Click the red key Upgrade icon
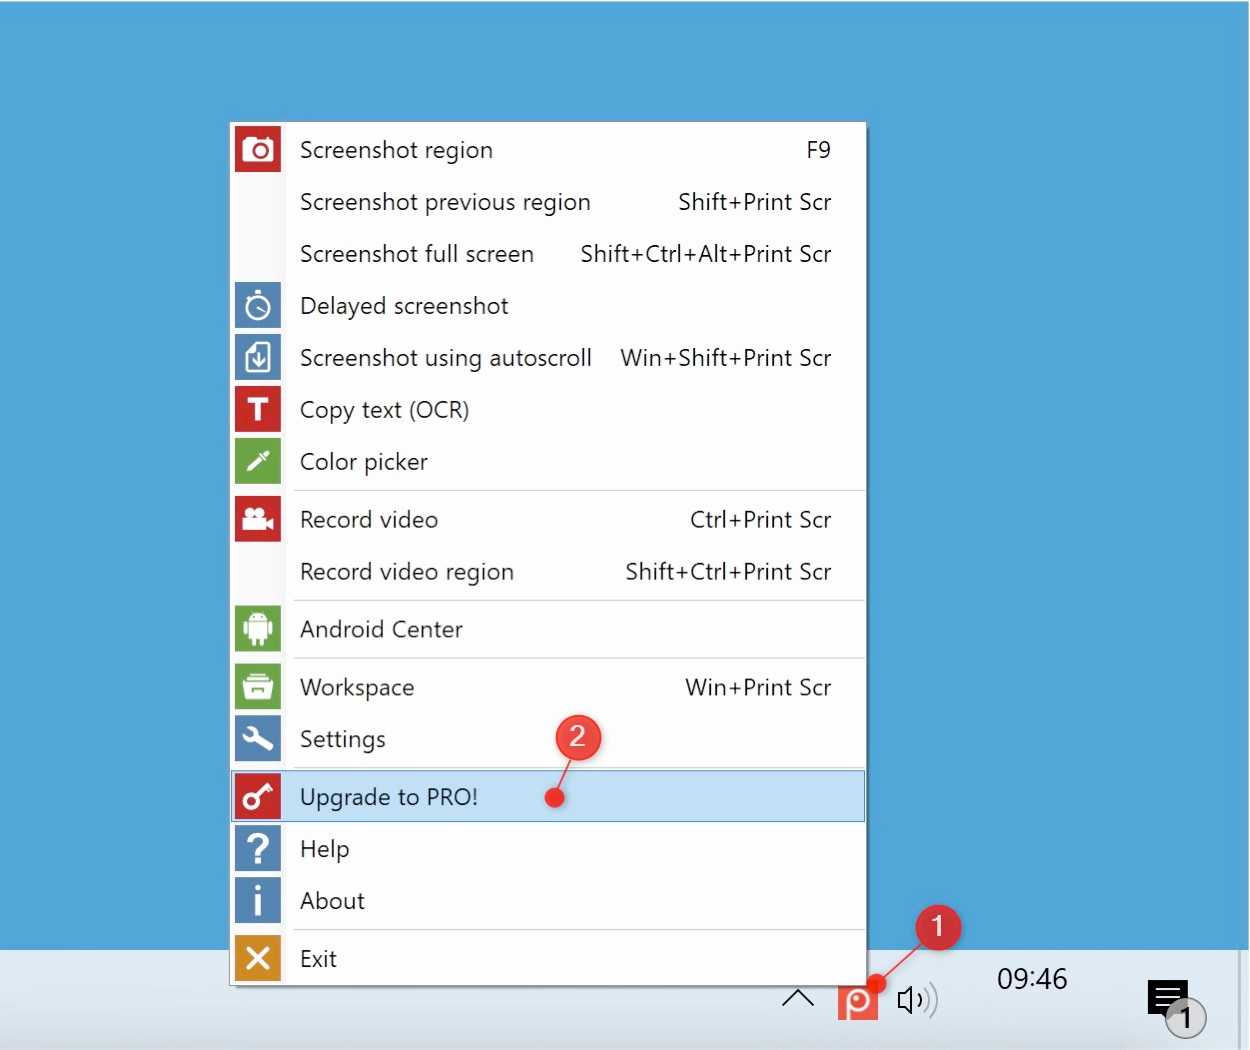 (x=258, y=797)
